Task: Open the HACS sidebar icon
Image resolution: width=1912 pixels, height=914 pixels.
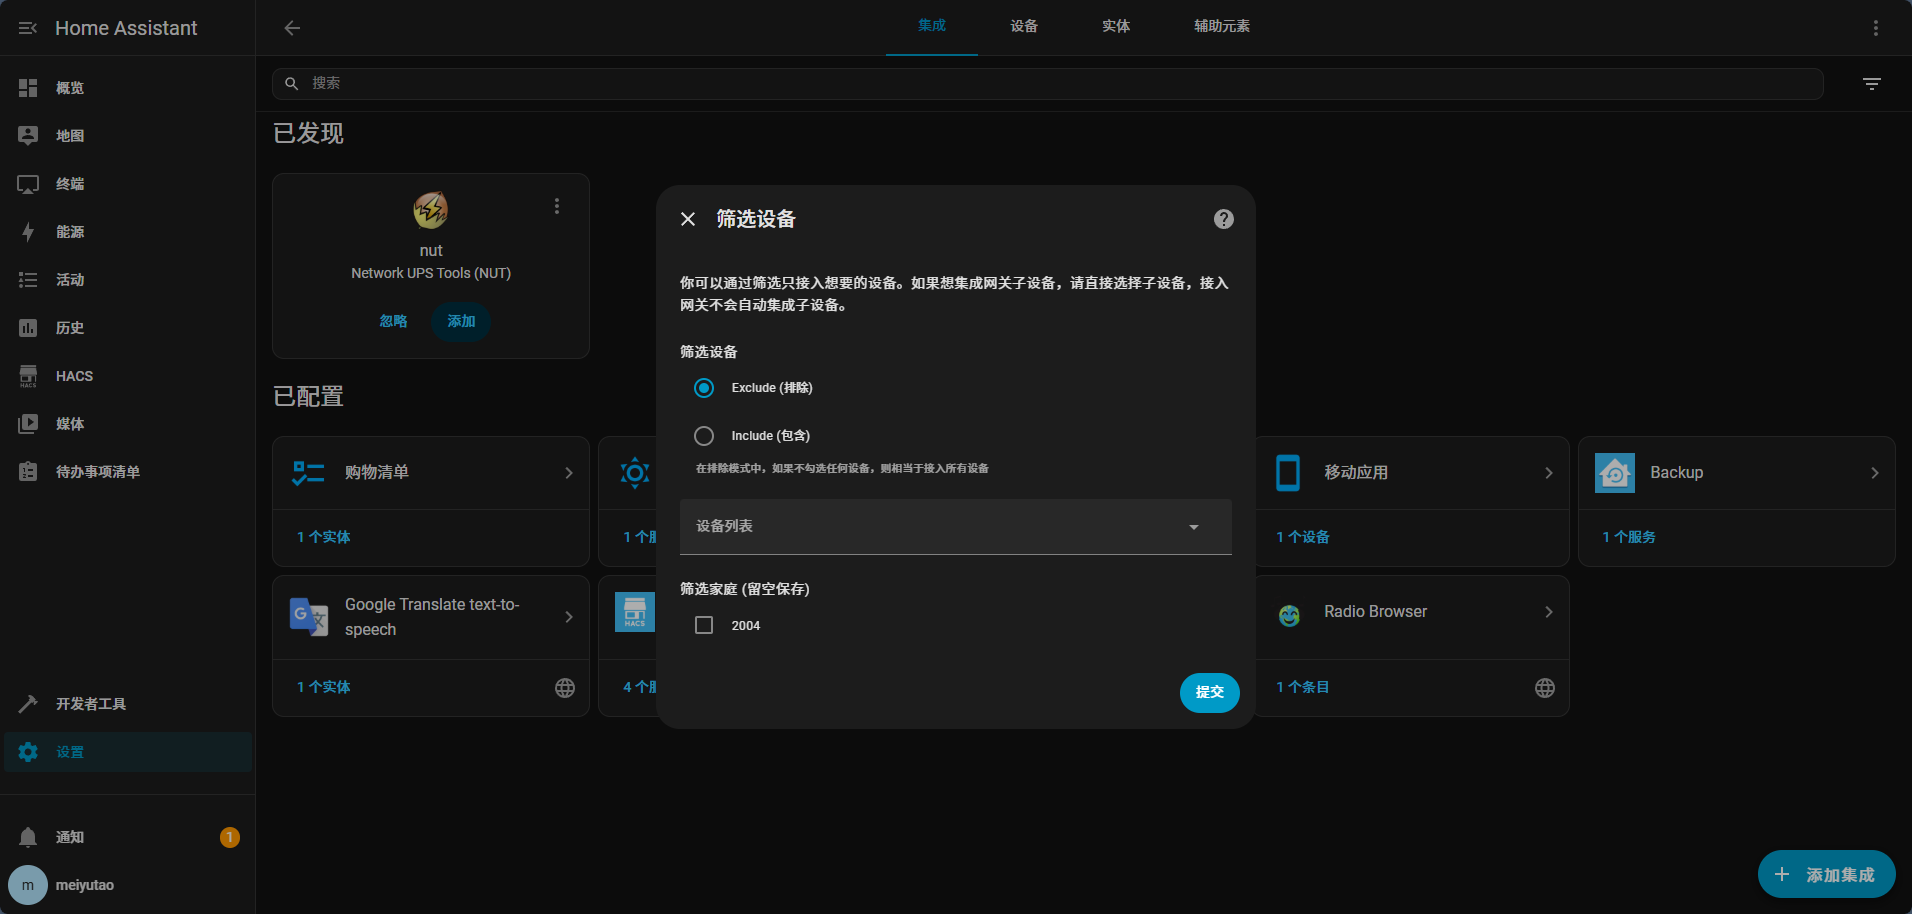Action: tap(28, 376)
